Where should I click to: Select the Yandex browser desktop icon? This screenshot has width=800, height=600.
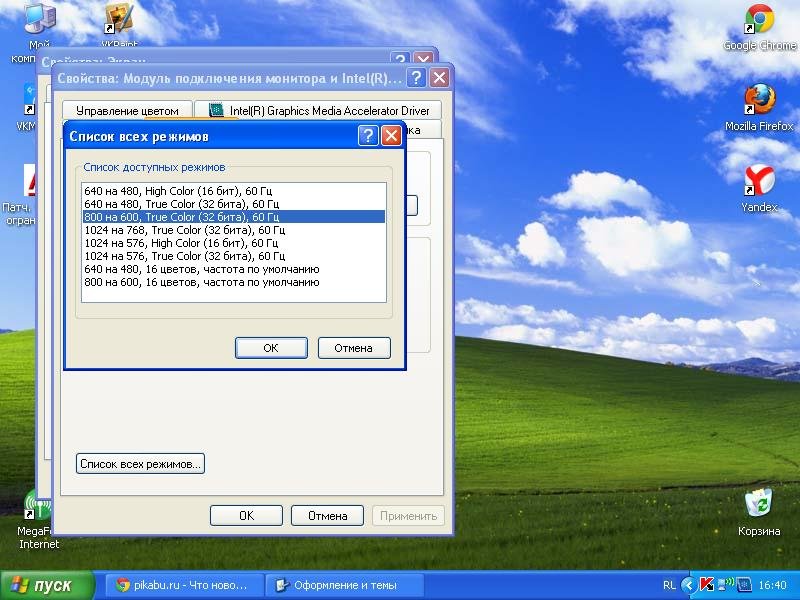(x=759, y=188)
